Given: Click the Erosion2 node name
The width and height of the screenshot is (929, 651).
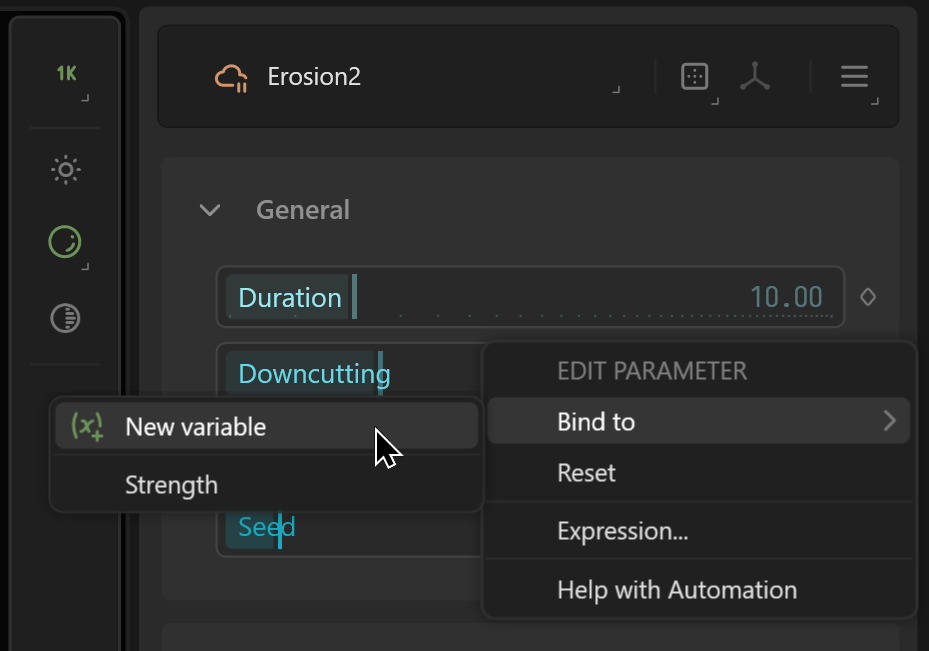Looking at the screenshot, I should [314, 77].
